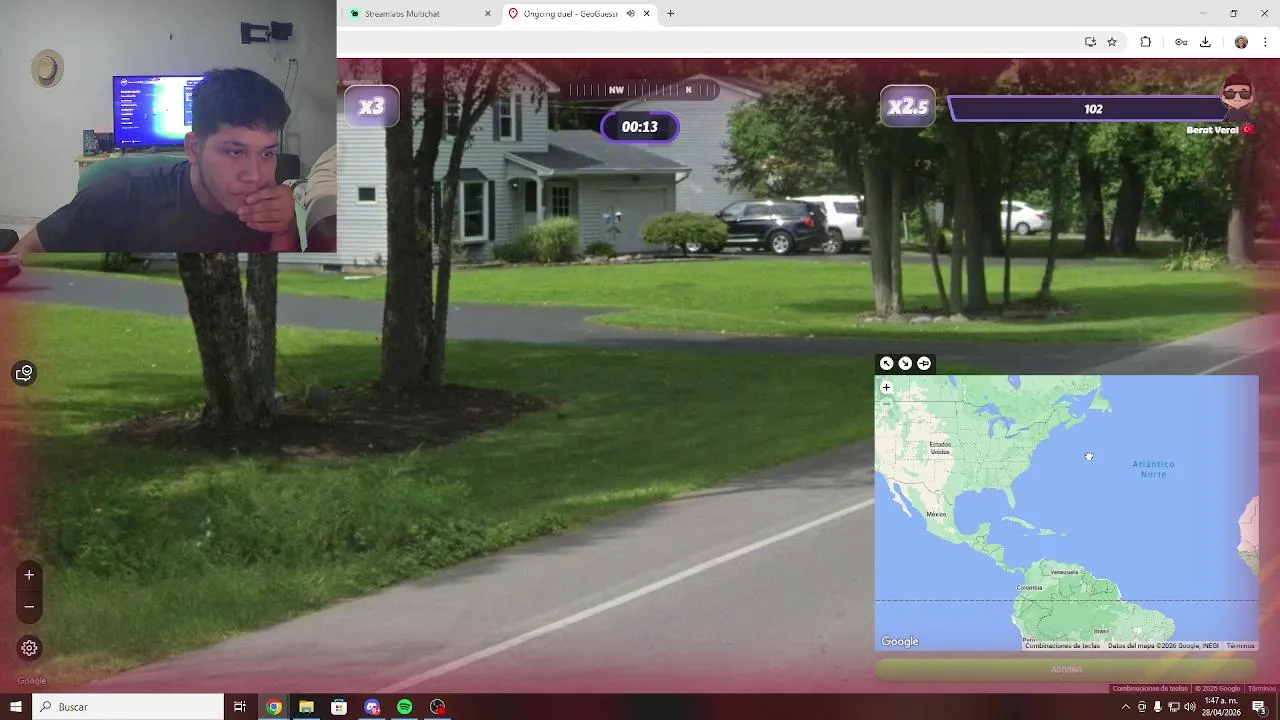The image size is (1280, 720).
Task: Shrink the guess map with the down-right arrow
Action: [x=905, y=363]
